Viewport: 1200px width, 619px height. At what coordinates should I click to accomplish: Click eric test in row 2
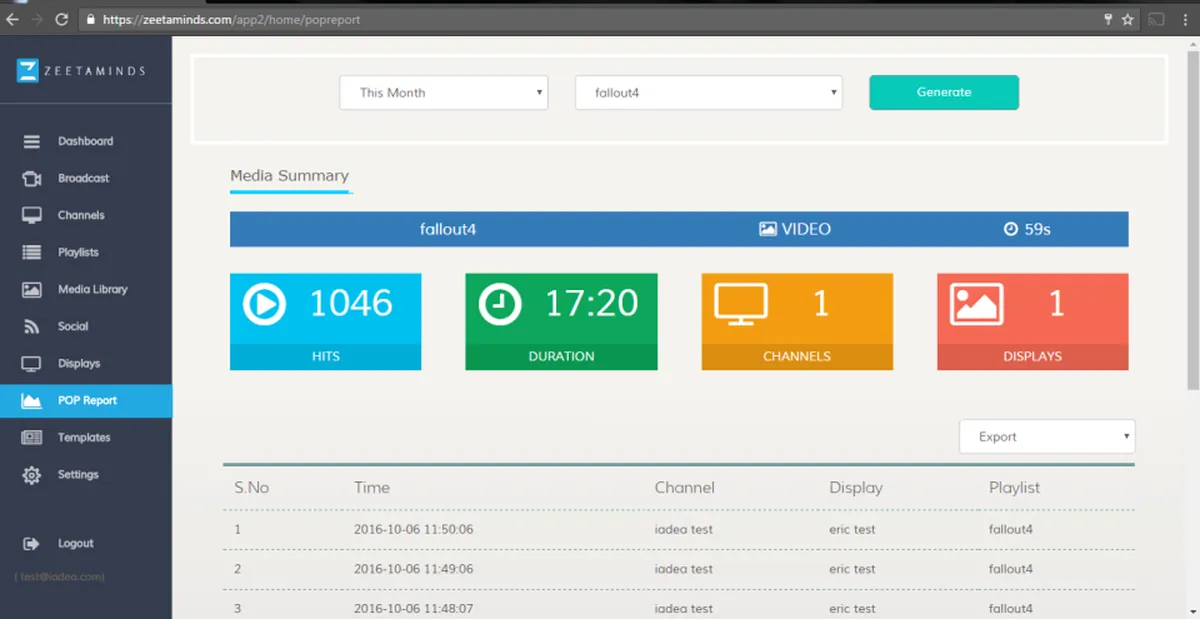pyautogui.click(x=852, y=570)
